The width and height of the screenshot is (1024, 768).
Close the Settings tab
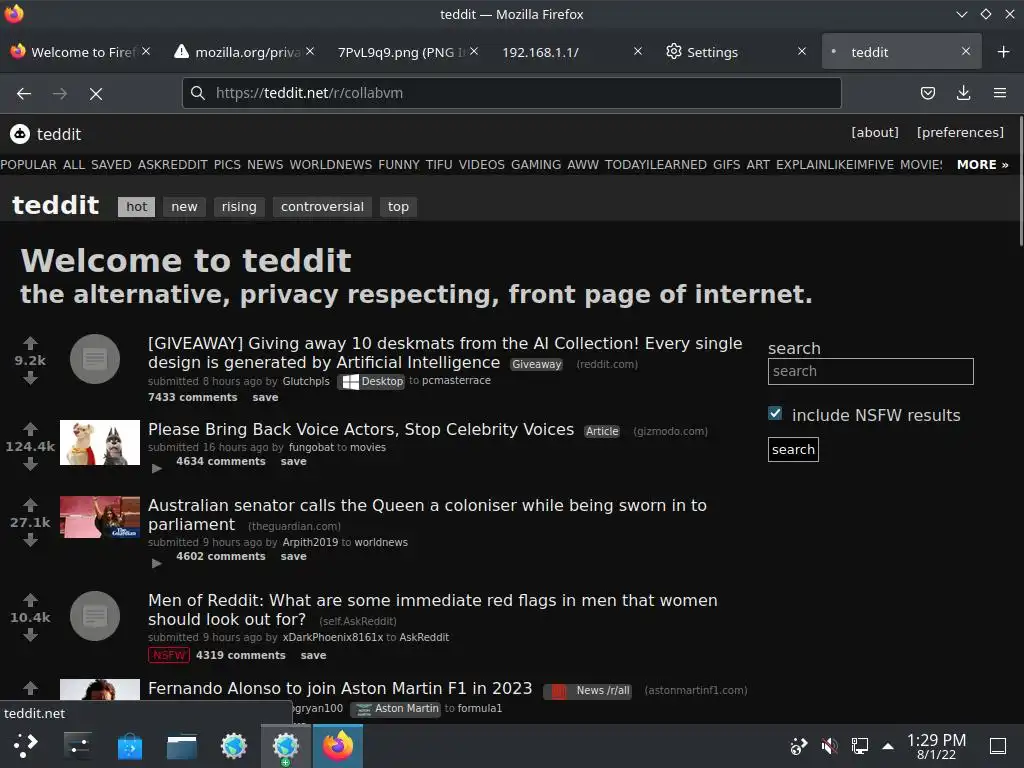click(802, 51)
